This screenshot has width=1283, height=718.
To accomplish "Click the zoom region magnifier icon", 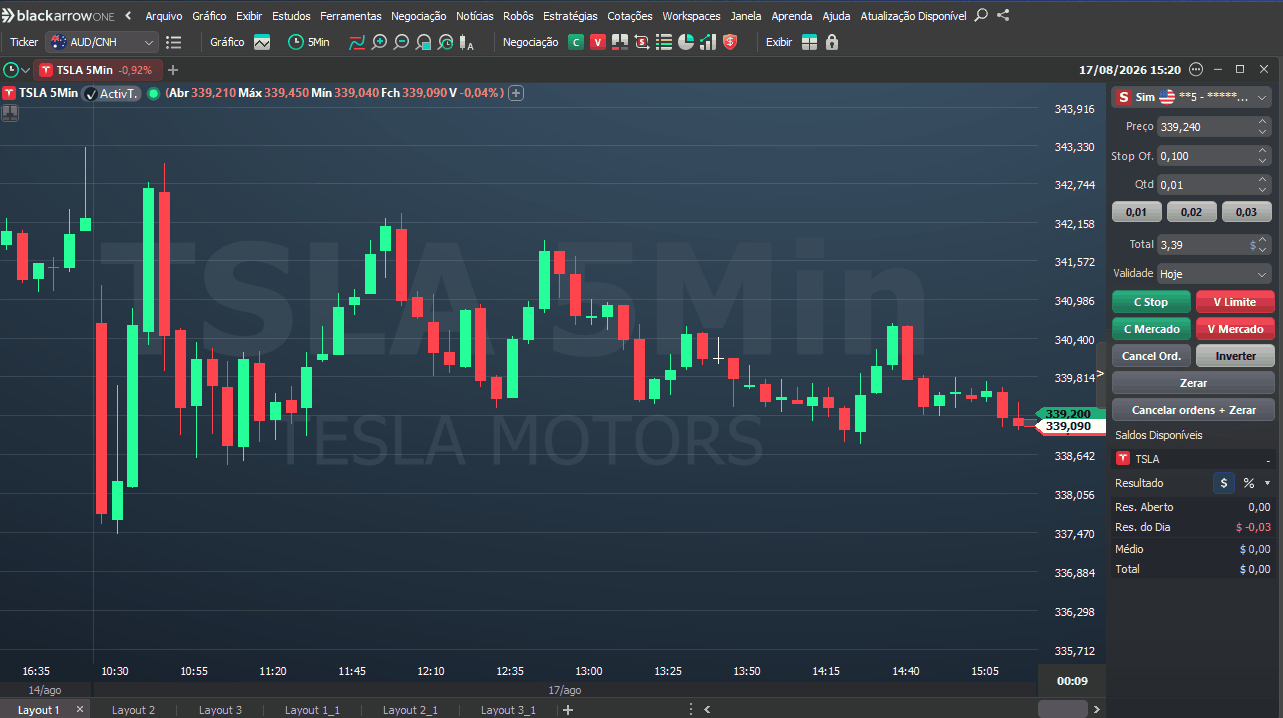I will click(423, 42).
